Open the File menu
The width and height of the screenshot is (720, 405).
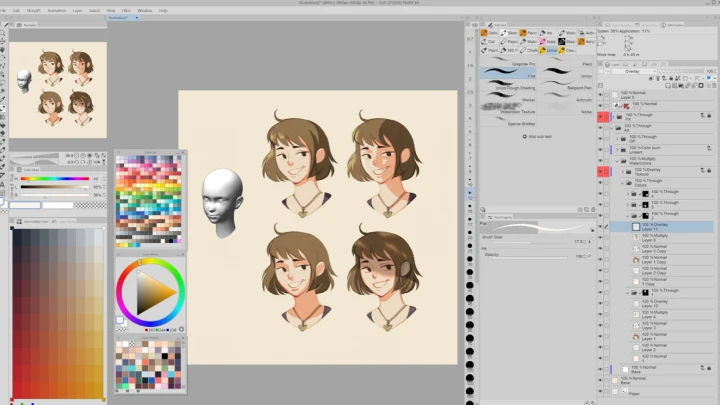pyautogui.click(x=3, y=10)
